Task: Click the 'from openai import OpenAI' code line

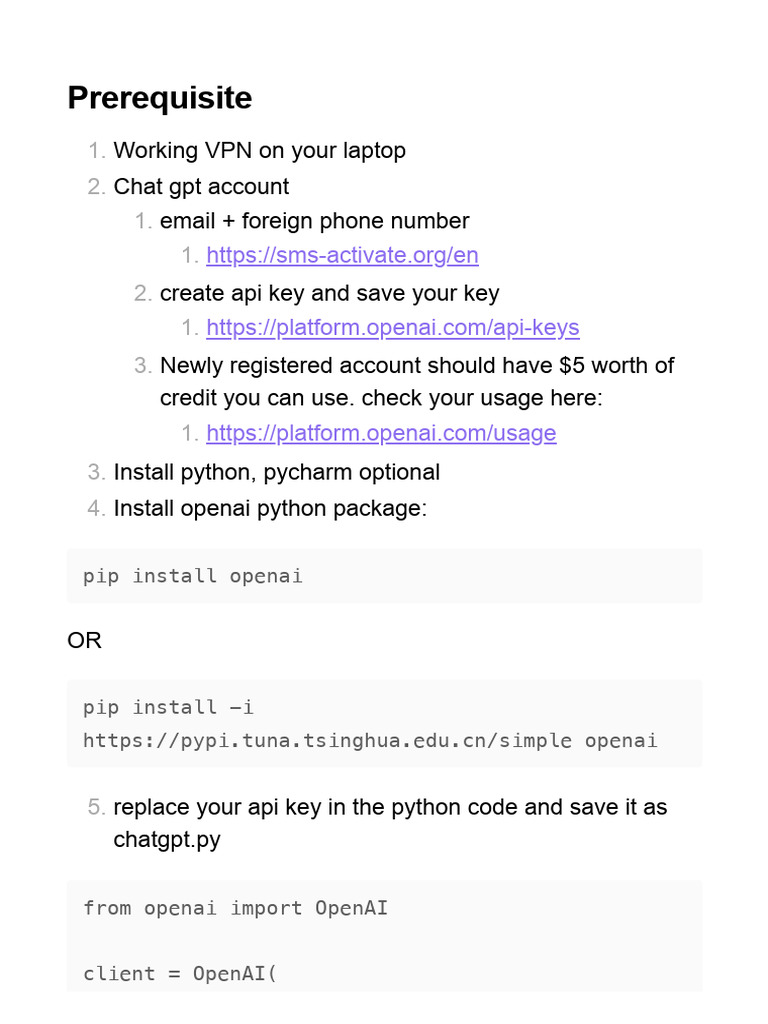Action: (235, 908)
